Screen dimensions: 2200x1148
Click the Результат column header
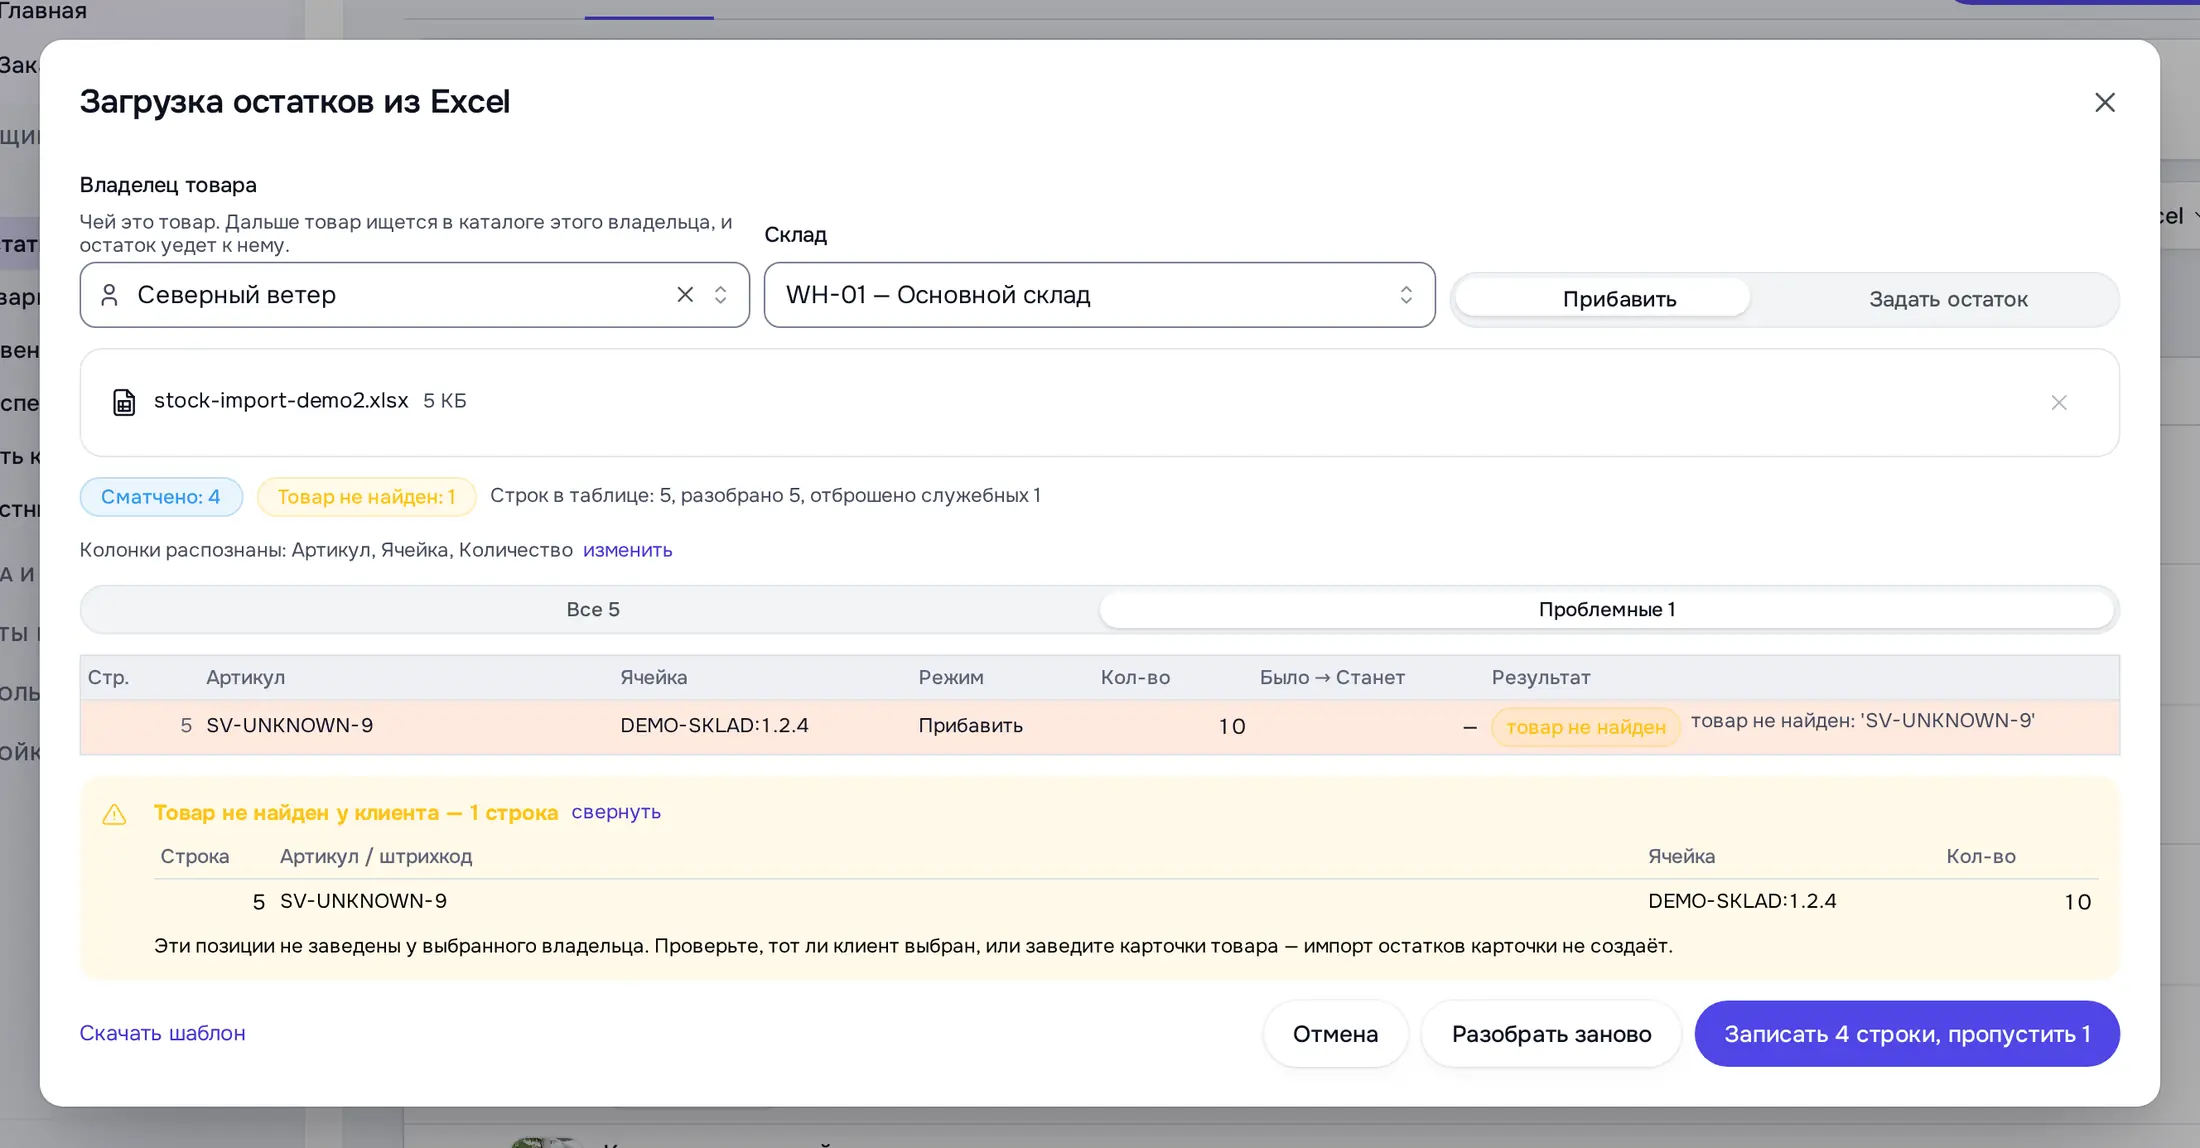1540,677
